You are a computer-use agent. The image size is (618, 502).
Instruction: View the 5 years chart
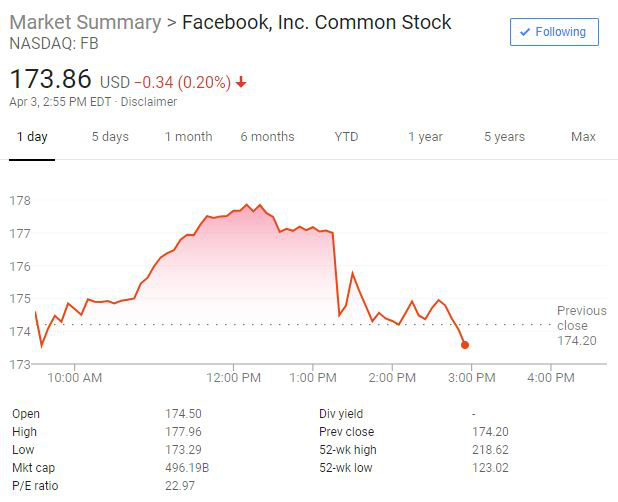click(x=504, y=137)
